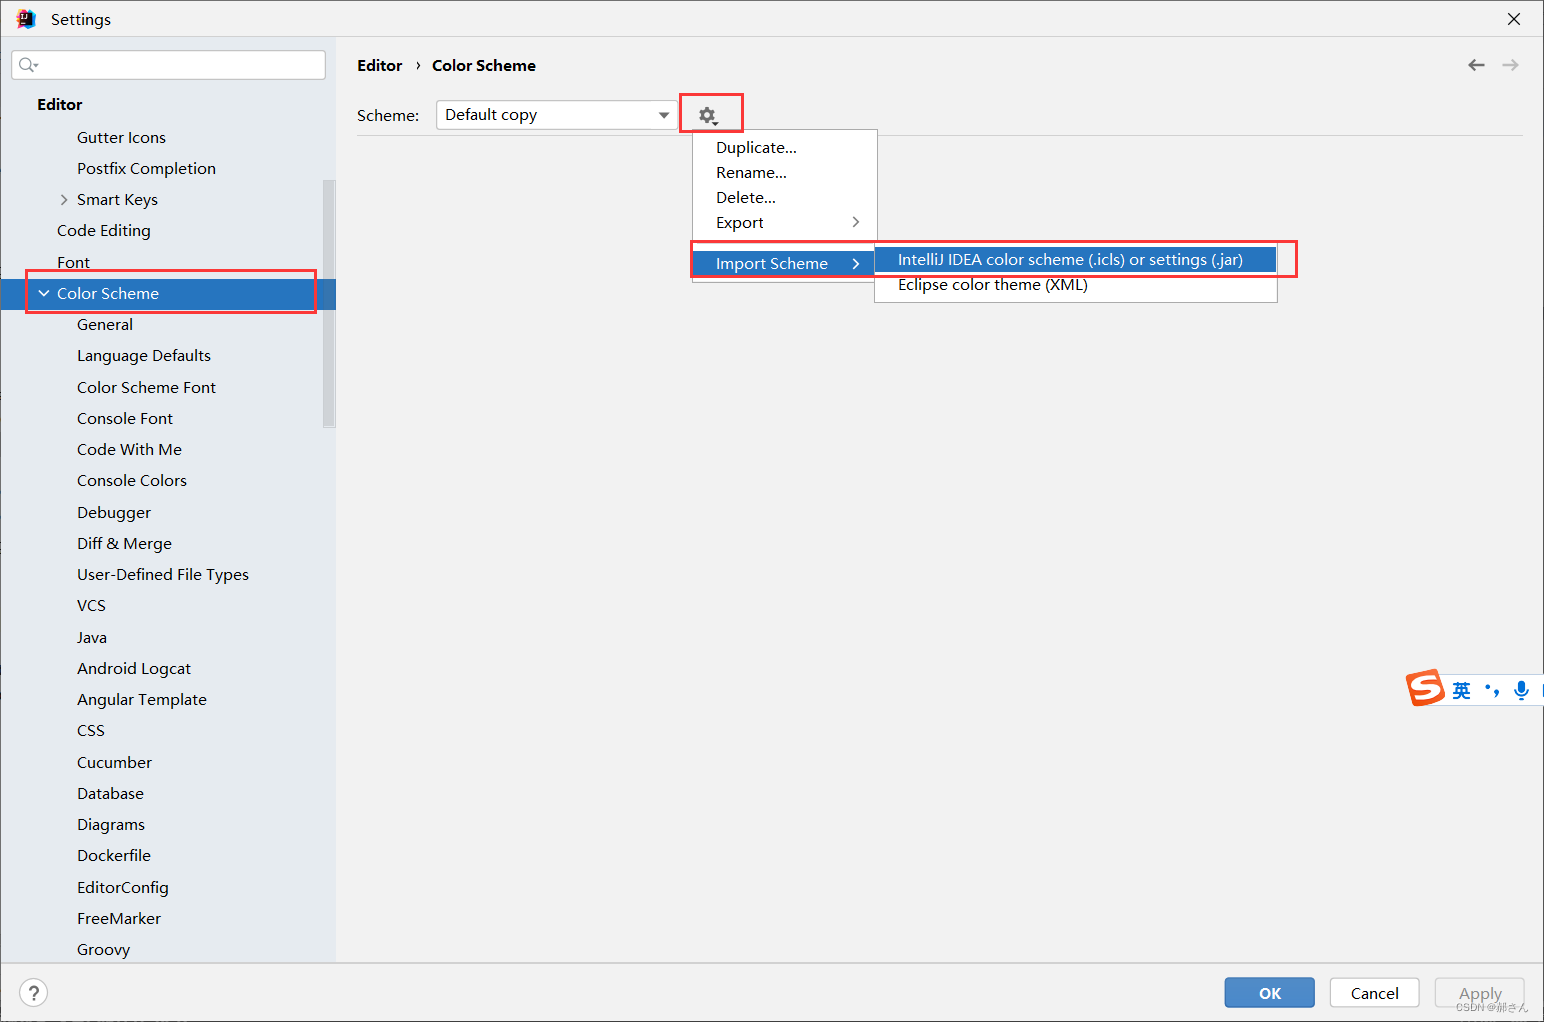Viewport: 1544px width, 1022px height.
Task: Collapse the Color Scheme tree node
Action: pyautogui.click(x=44, y=293)
